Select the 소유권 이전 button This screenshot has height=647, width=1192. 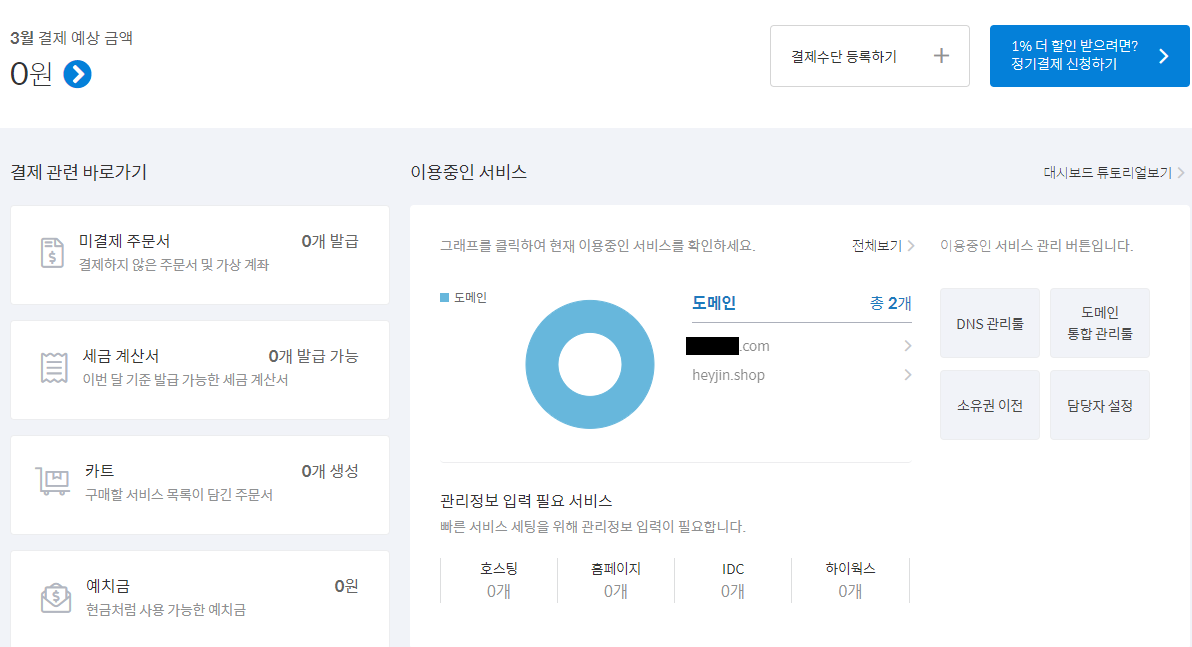[989, 406]
